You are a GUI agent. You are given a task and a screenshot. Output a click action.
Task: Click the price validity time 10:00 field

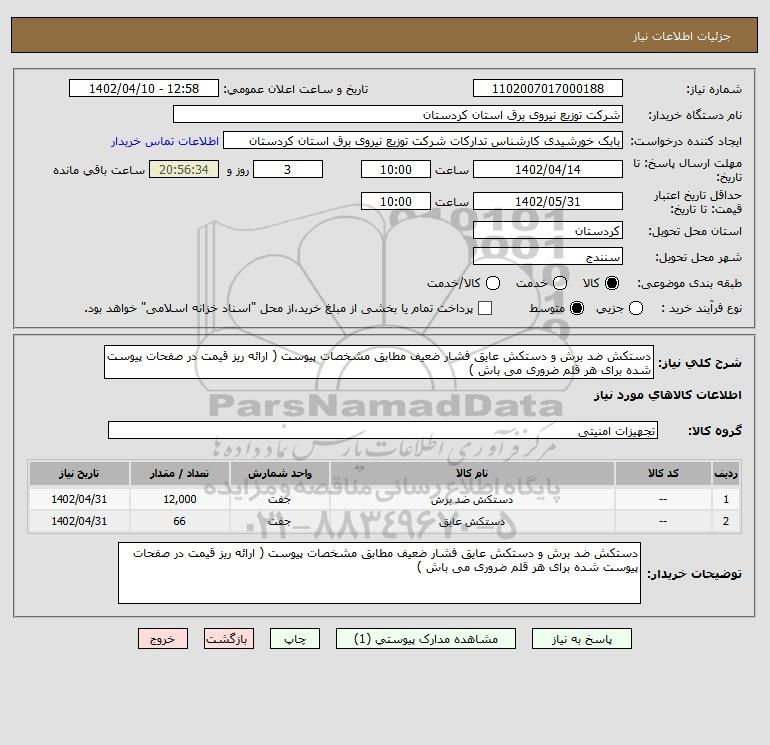(x=396, y=201)
